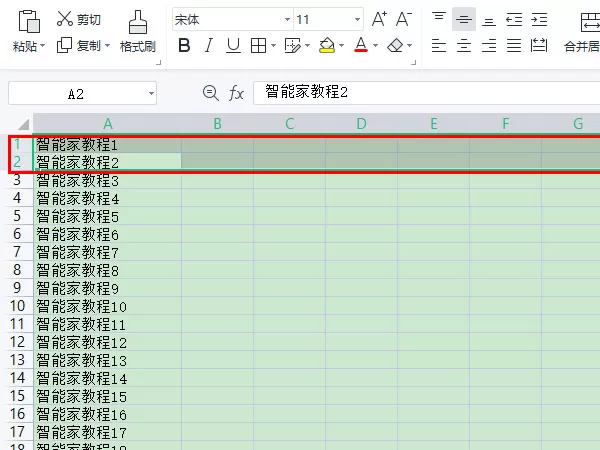Image resolution: width=600 pixels, height=450 pixels.
Task: Expand clear options arrow next to eraser
Action: coord(409,46)
